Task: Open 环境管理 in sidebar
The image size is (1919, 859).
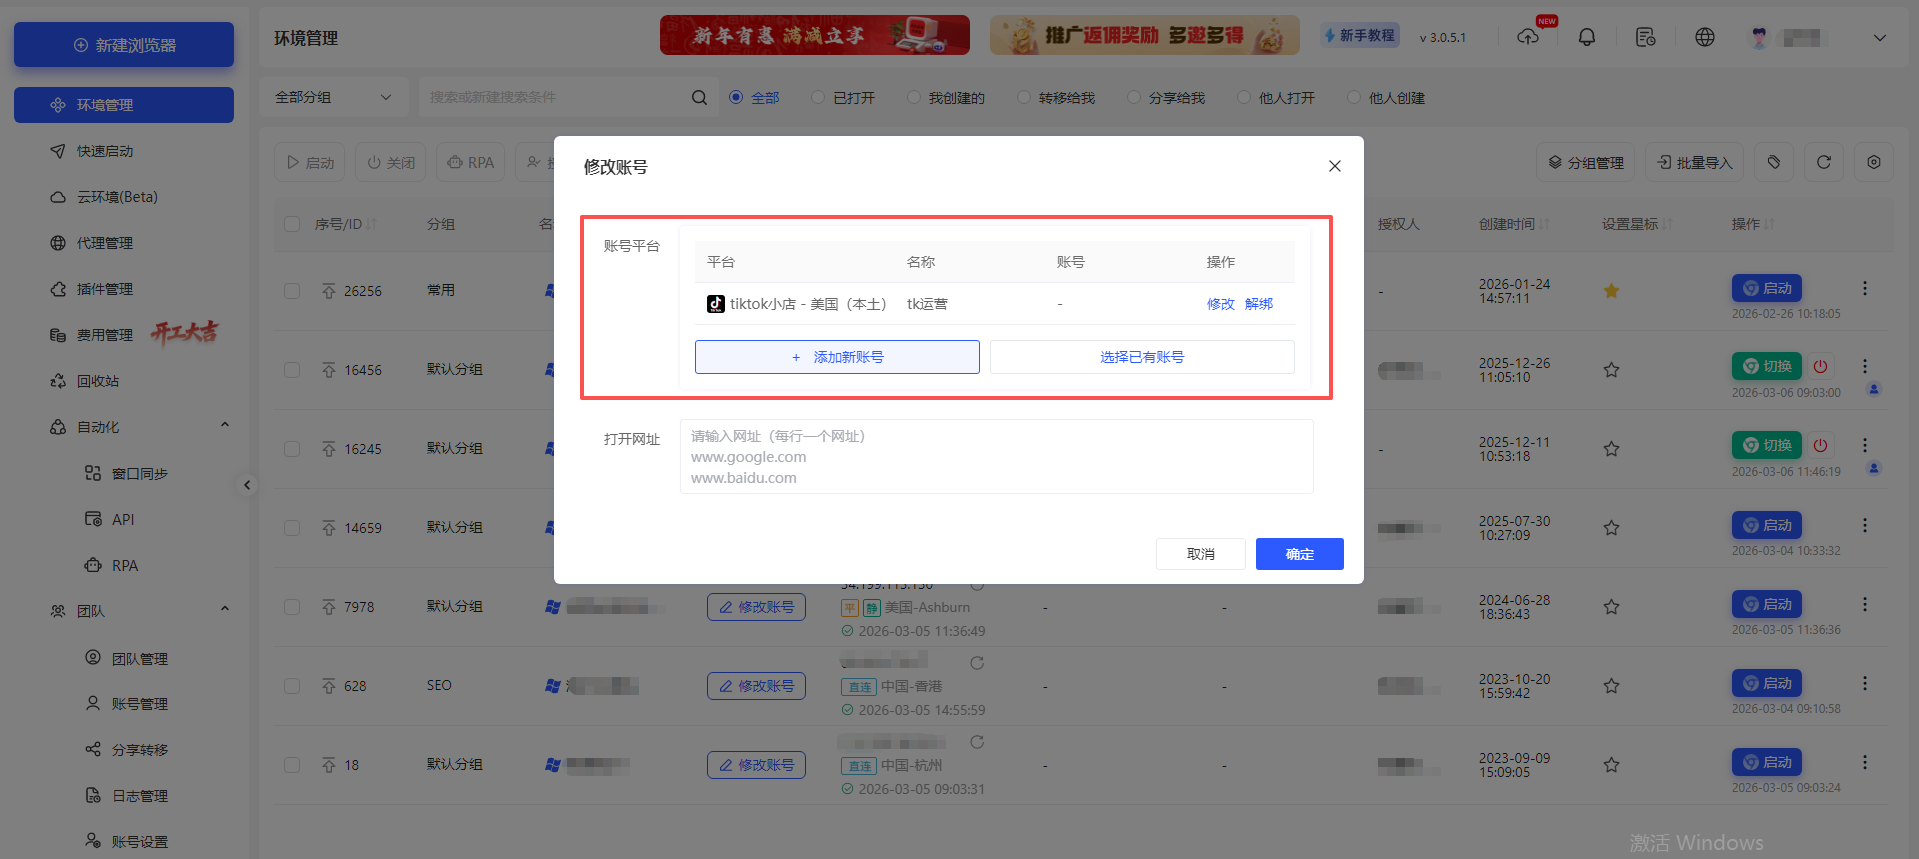Action: (x=124, y=105)
